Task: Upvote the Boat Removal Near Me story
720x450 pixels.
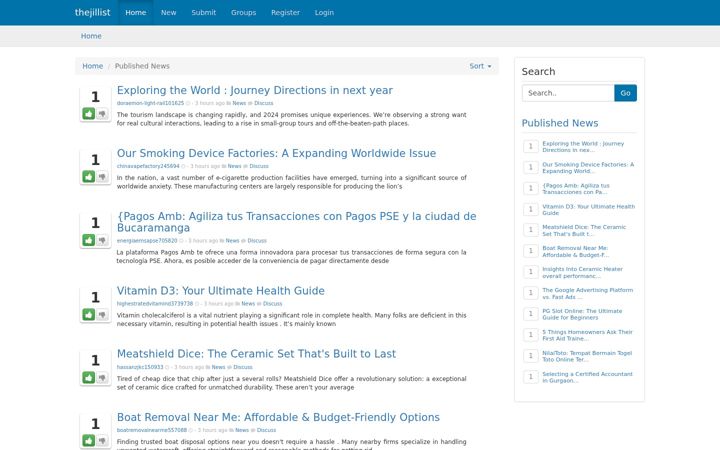Action: [x=89, y=440]
